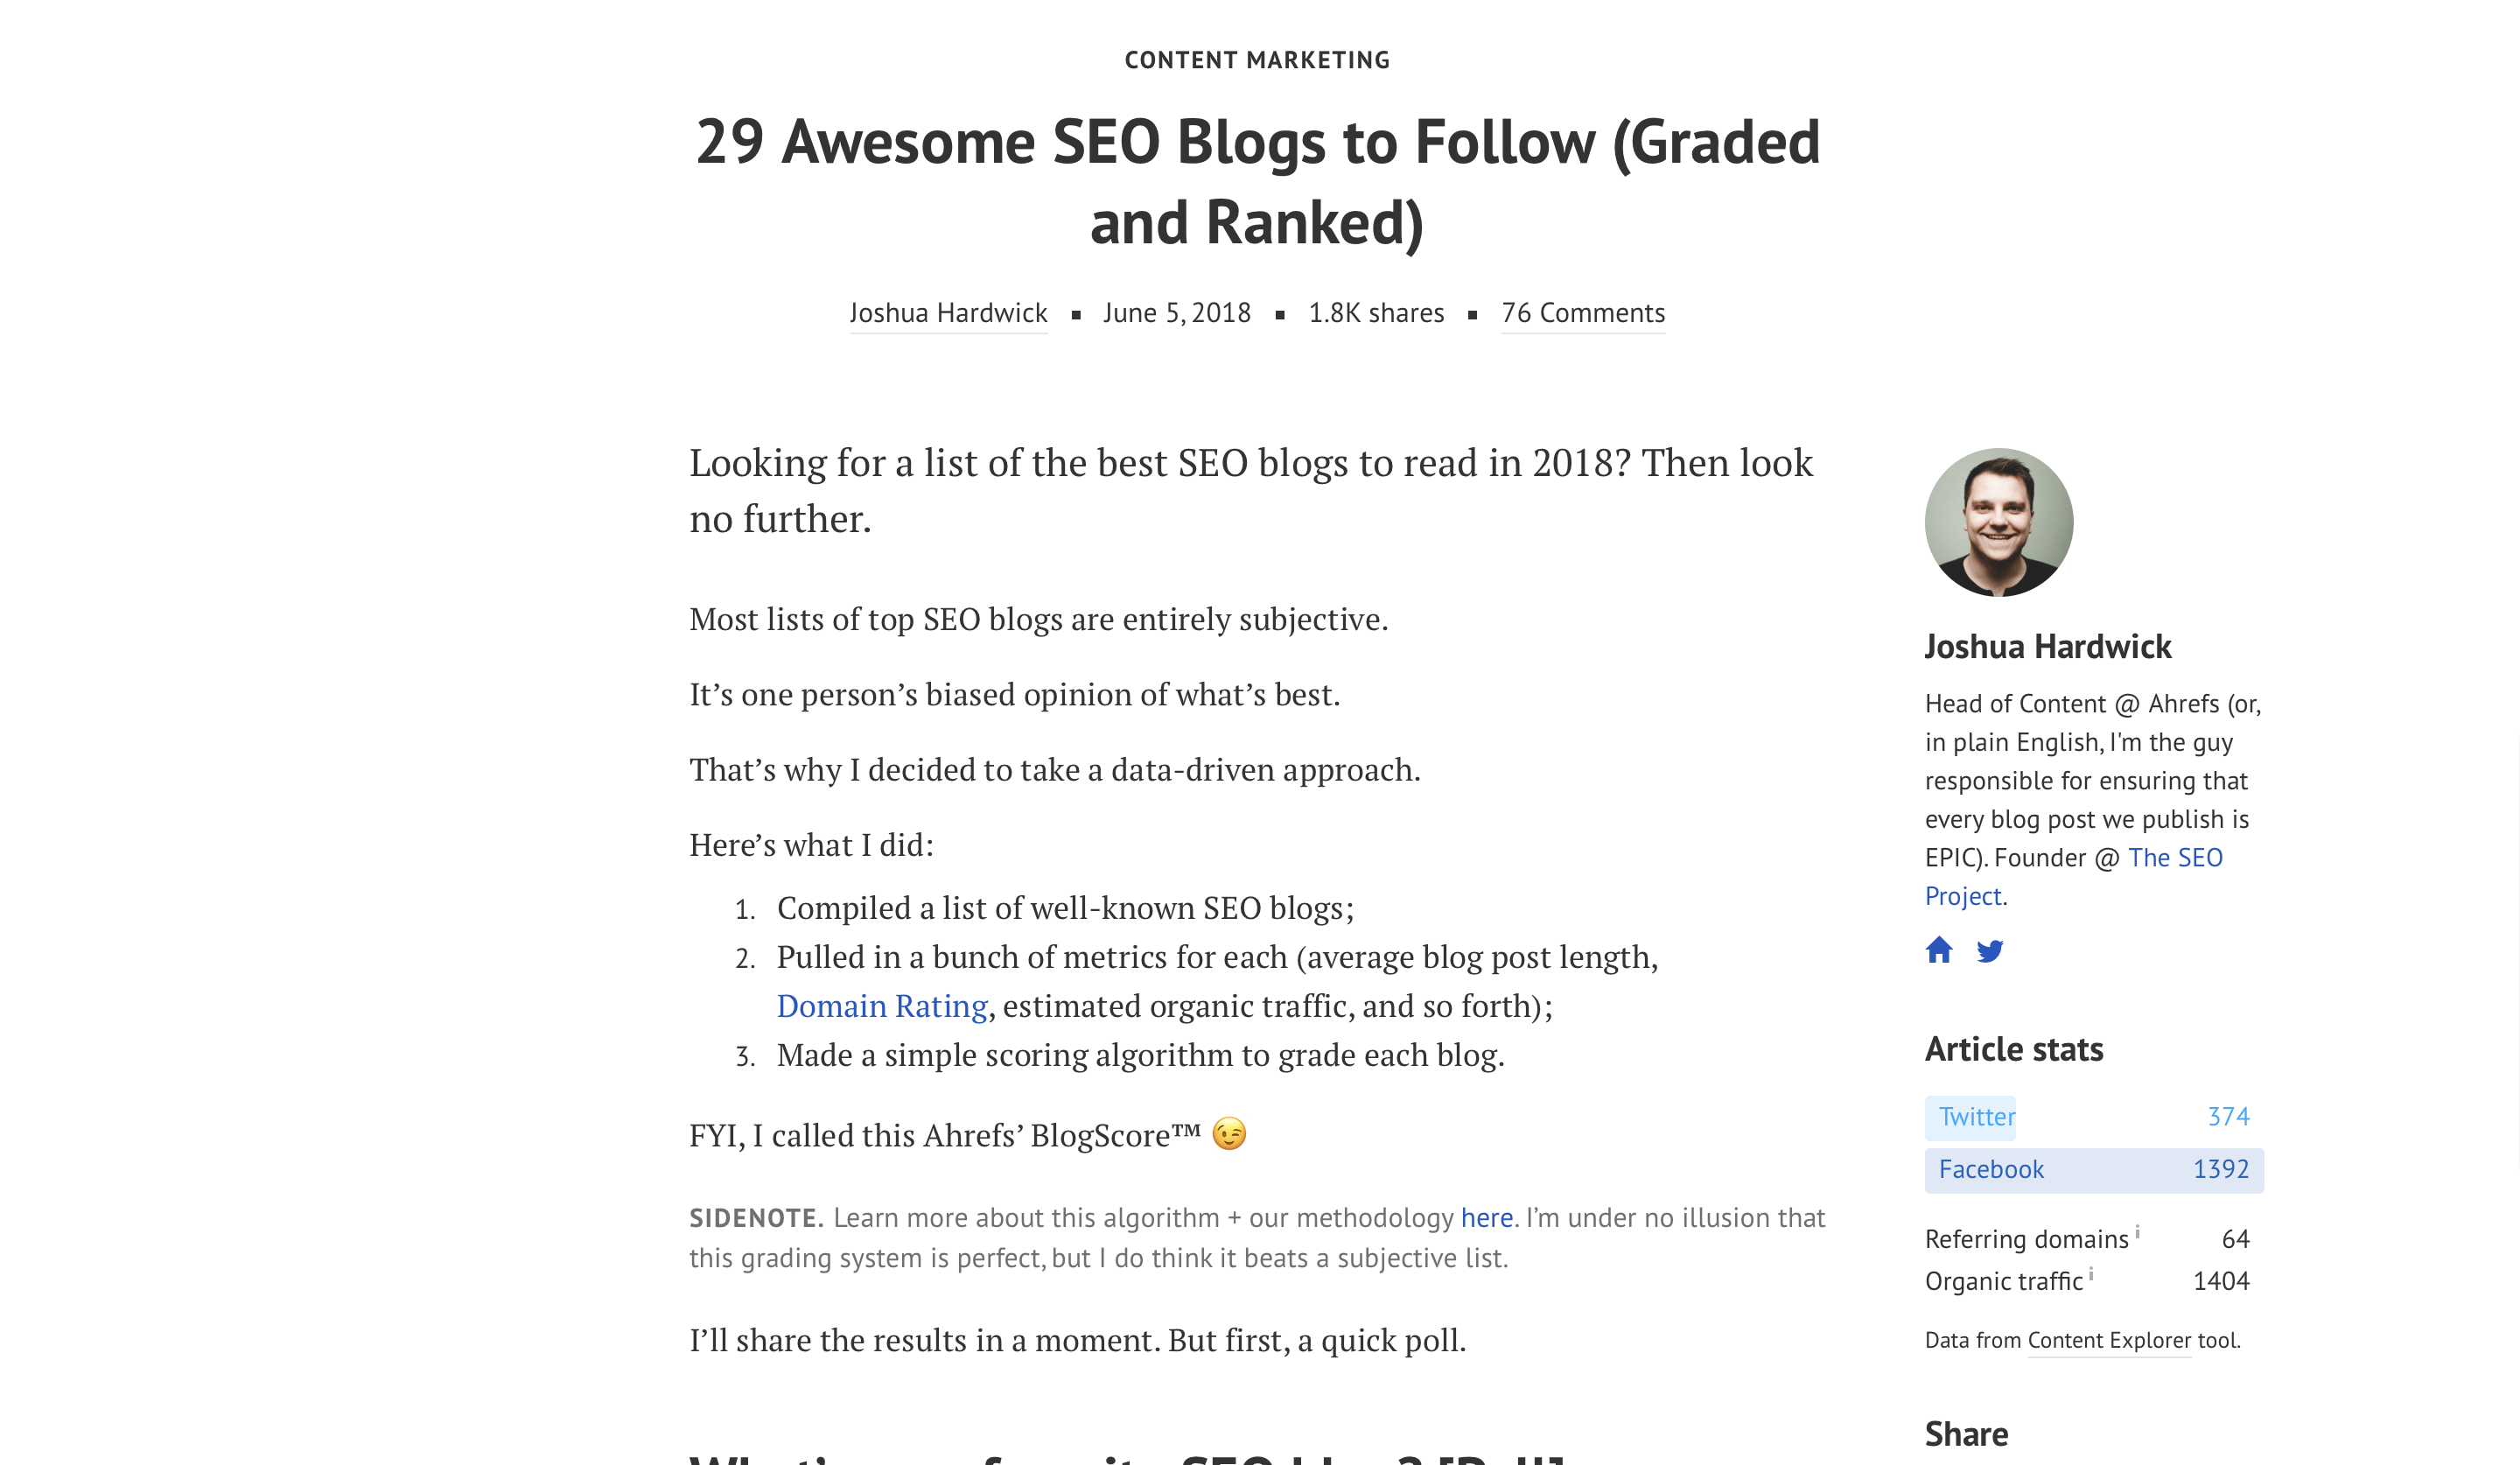Click the Facebook share stats bar
This screenshot has height=1465, width=2520.
click(2094, 1170)
